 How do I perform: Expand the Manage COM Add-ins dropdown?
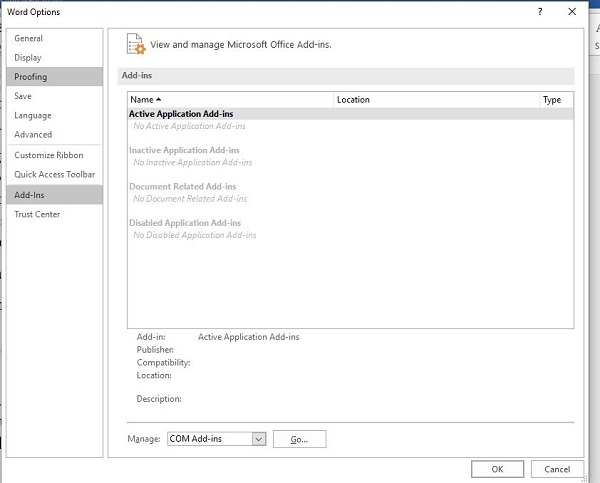(258, 439)
